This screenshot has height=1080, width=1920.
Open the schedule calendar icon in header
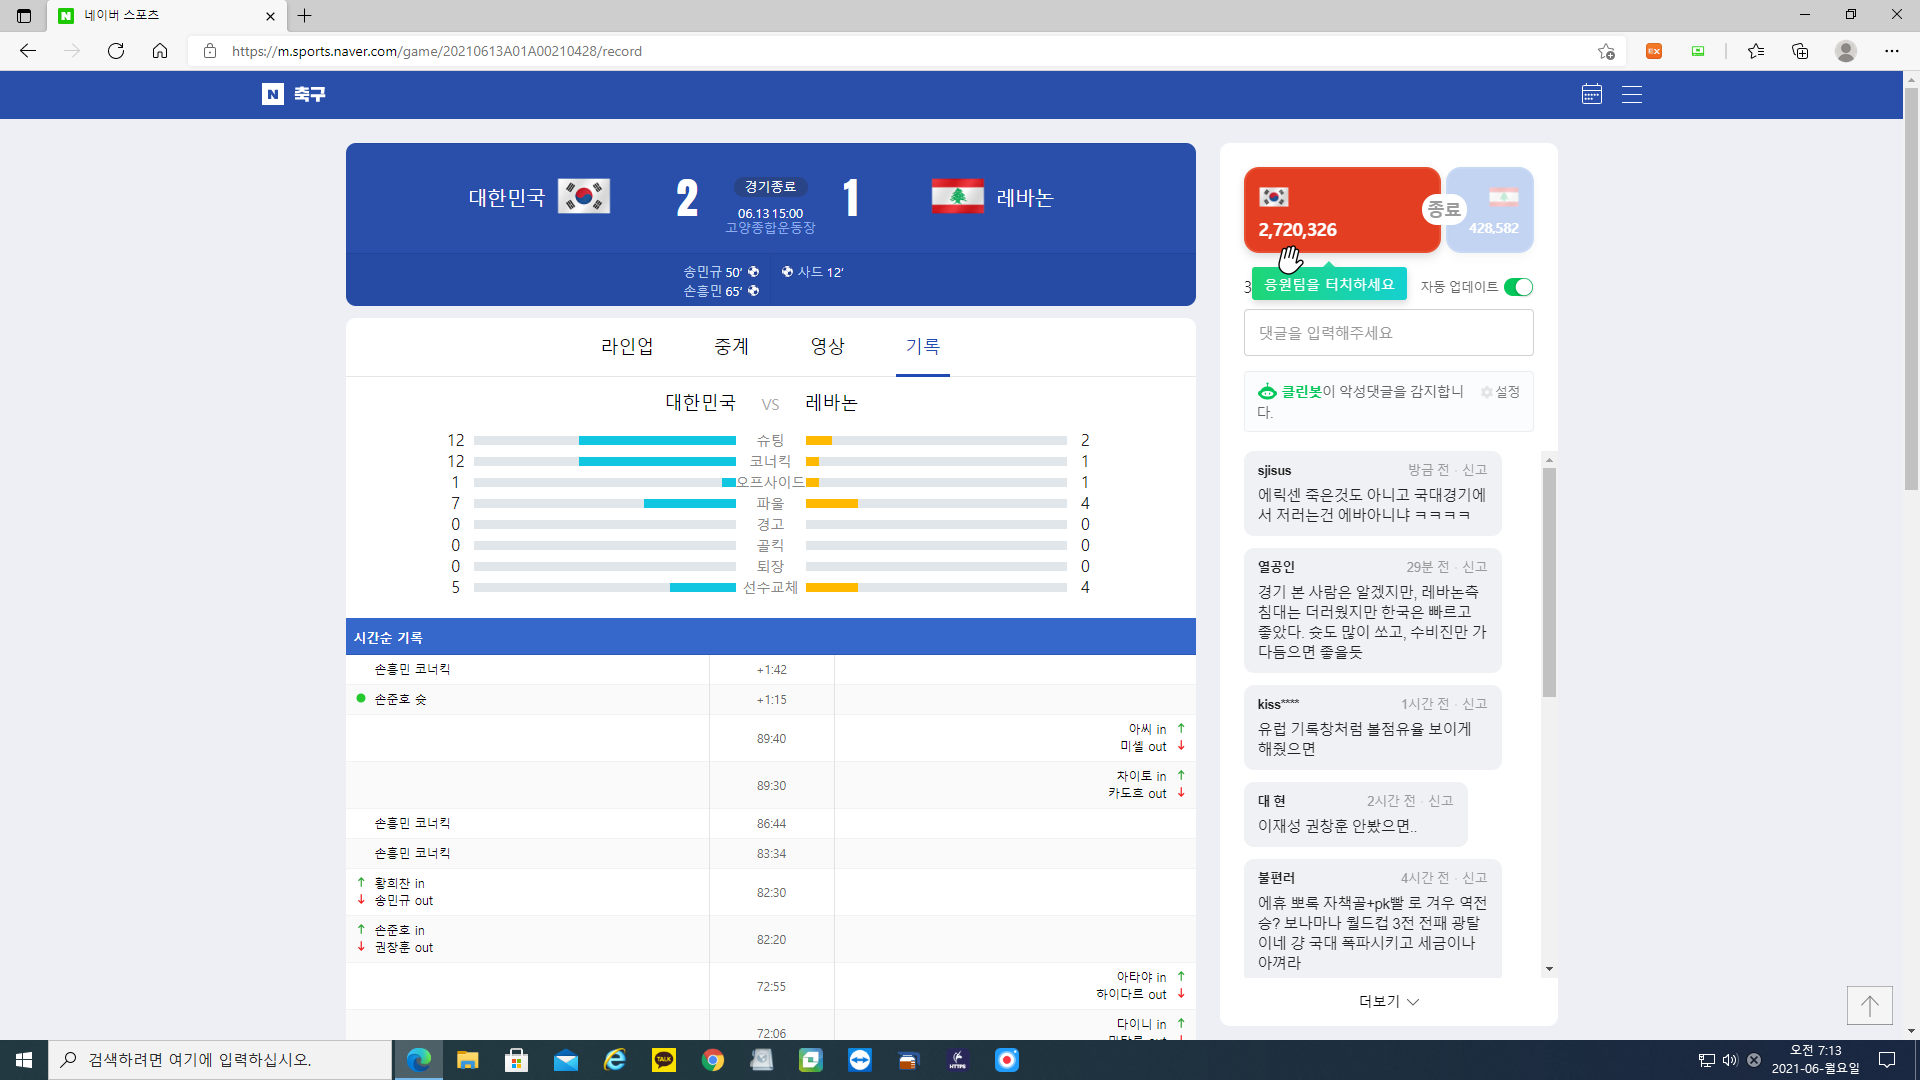(1592, 94)
